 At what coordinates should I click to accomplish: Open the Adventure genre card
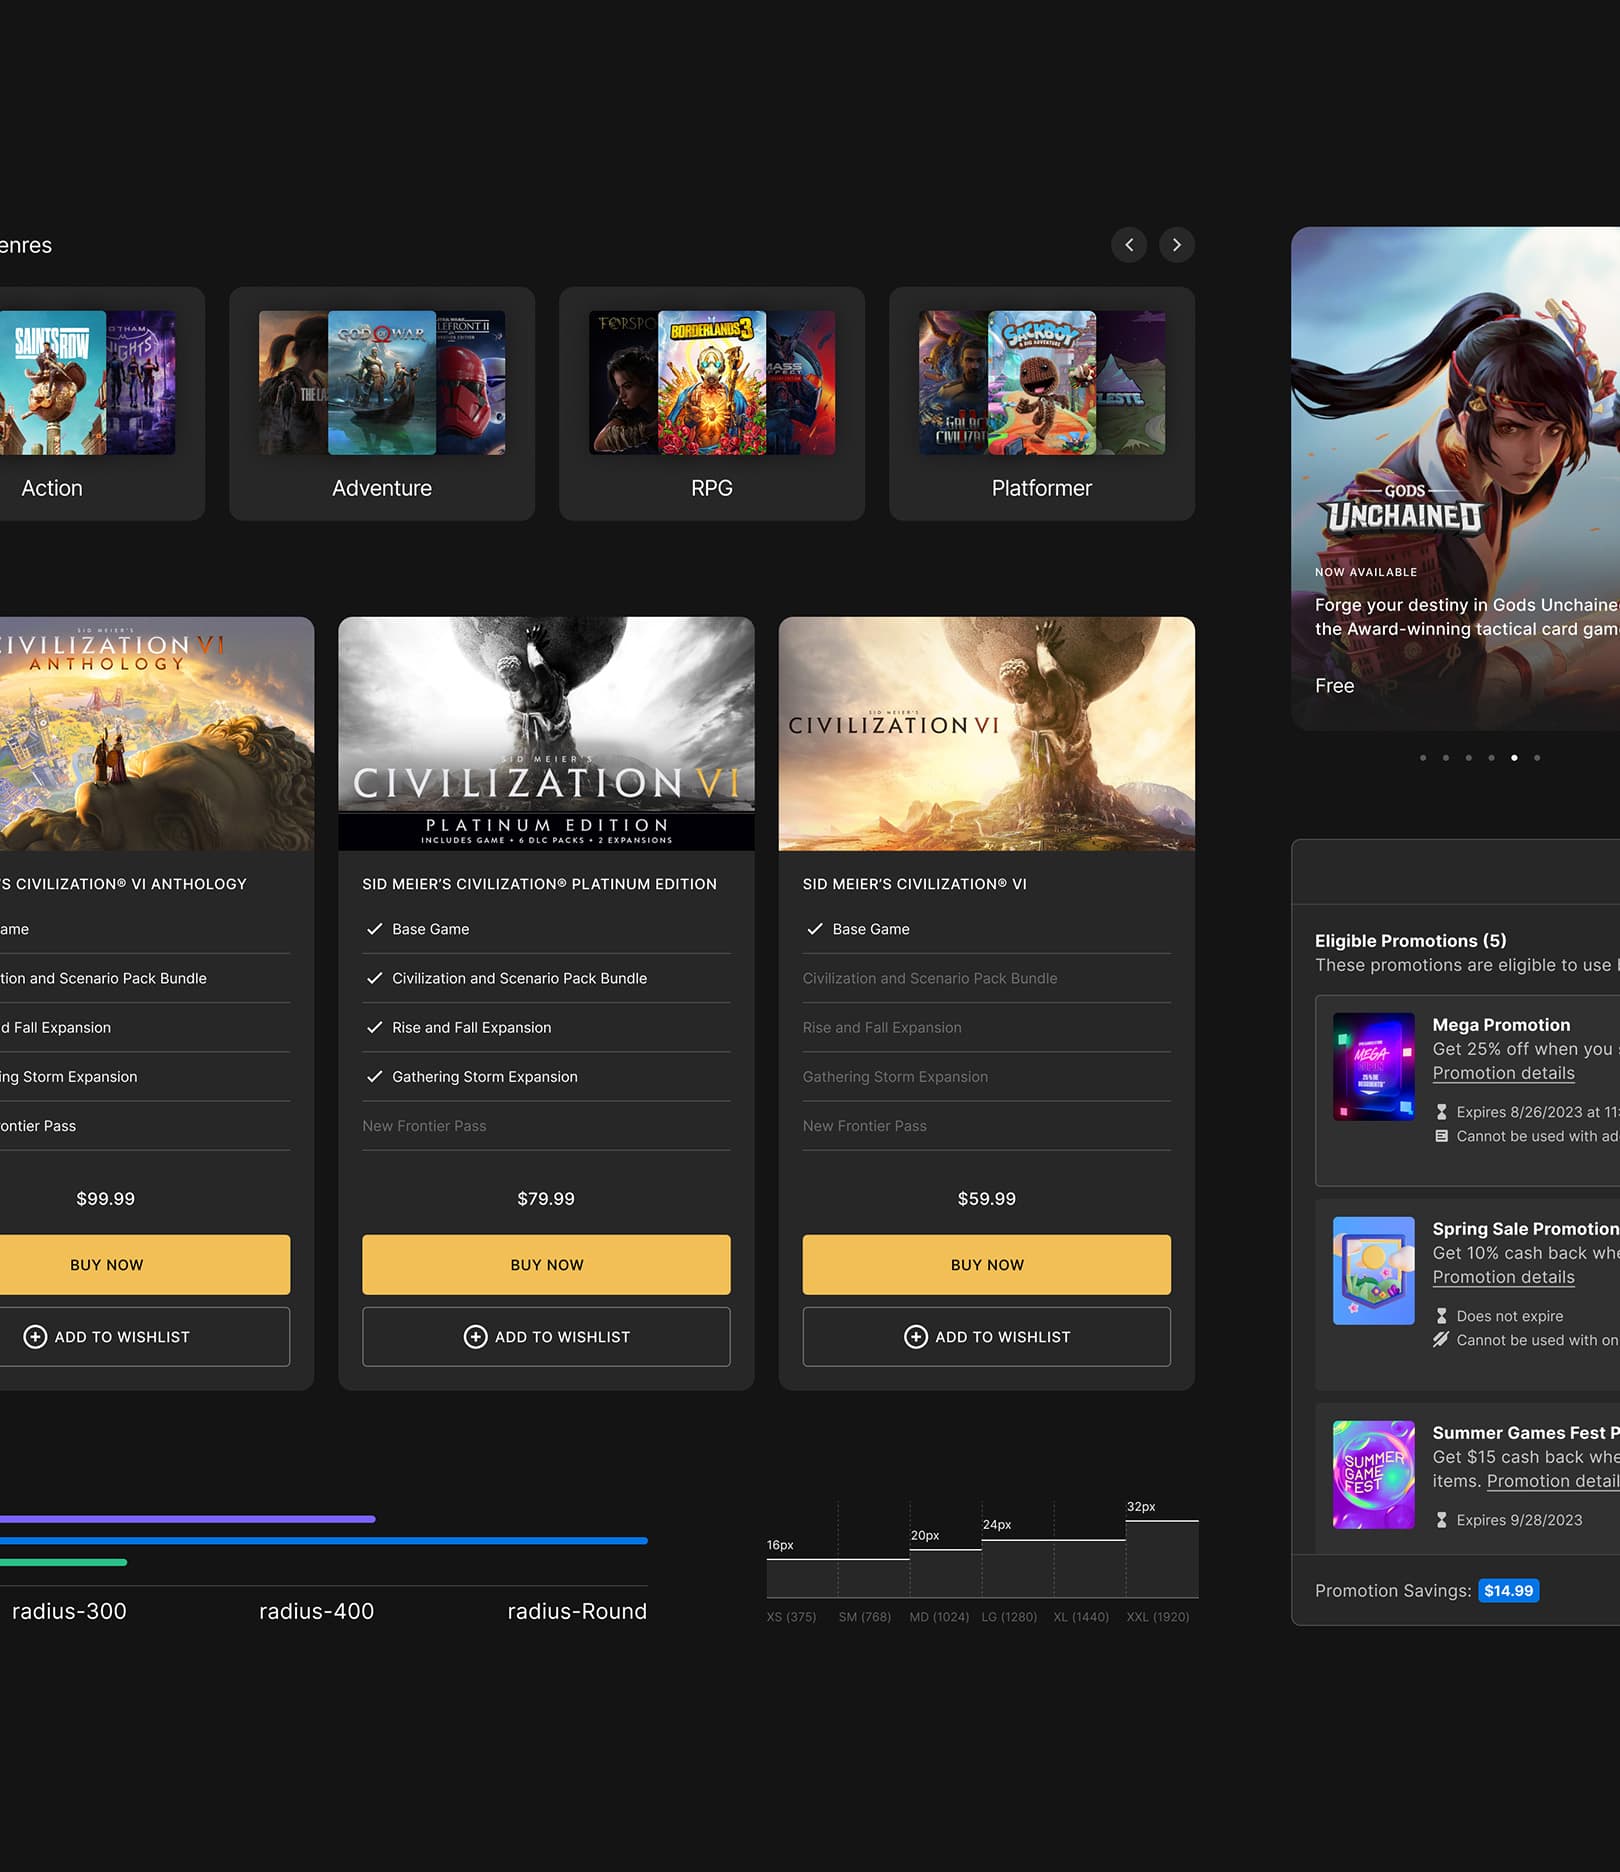click(x=382, y=404)
